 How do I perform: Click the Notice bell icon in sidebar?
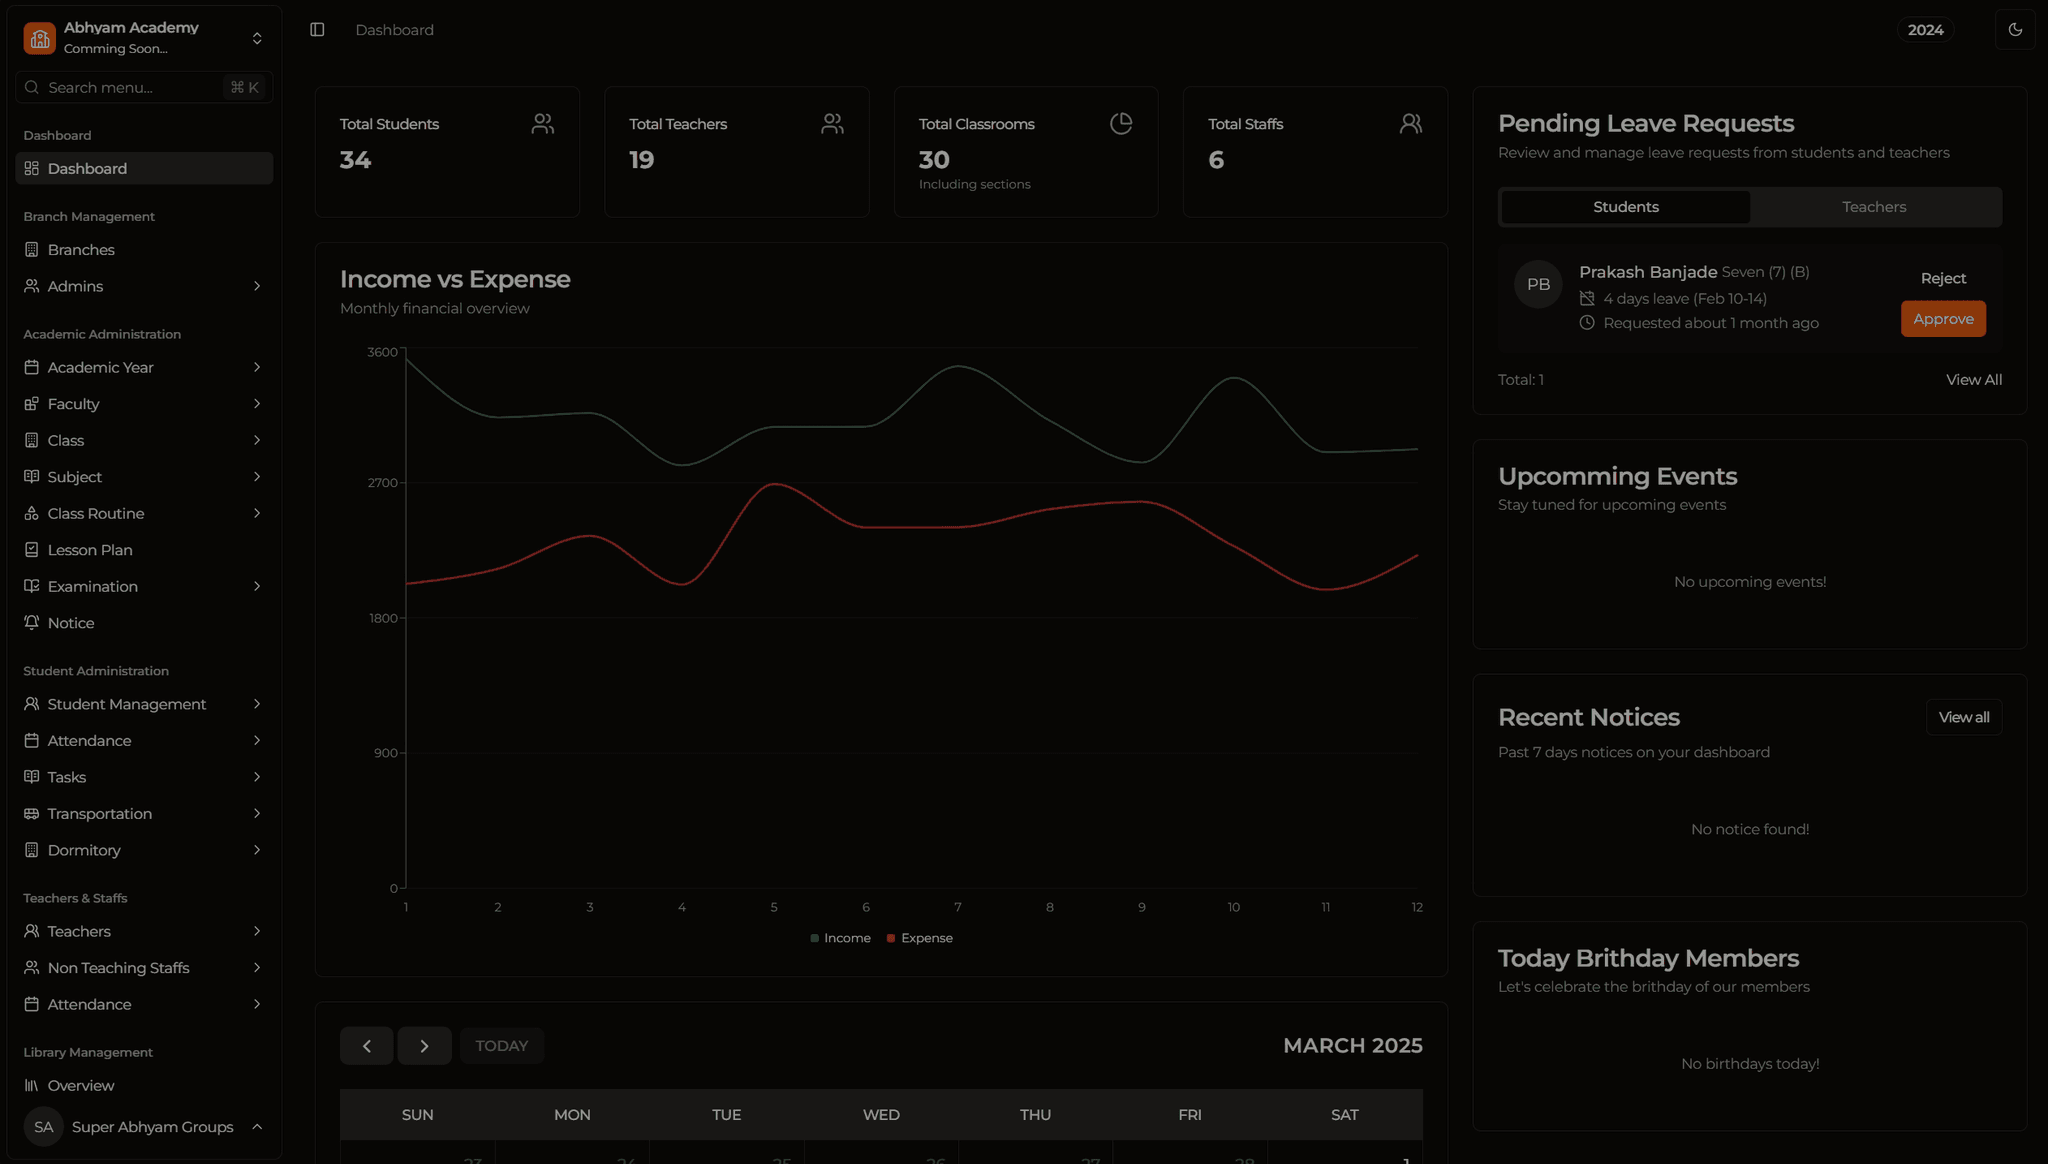coord(32,623)
